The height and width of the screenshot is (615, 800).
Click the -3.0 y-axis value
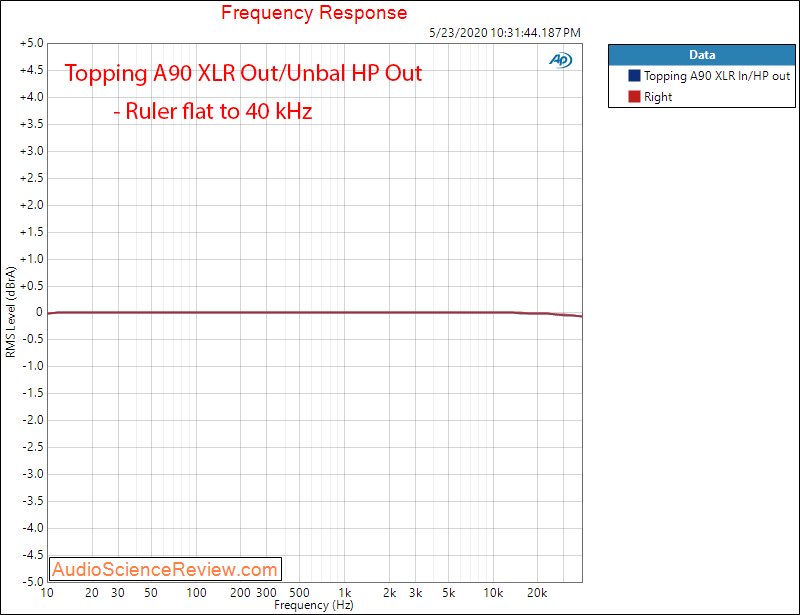tap(33, 474)
